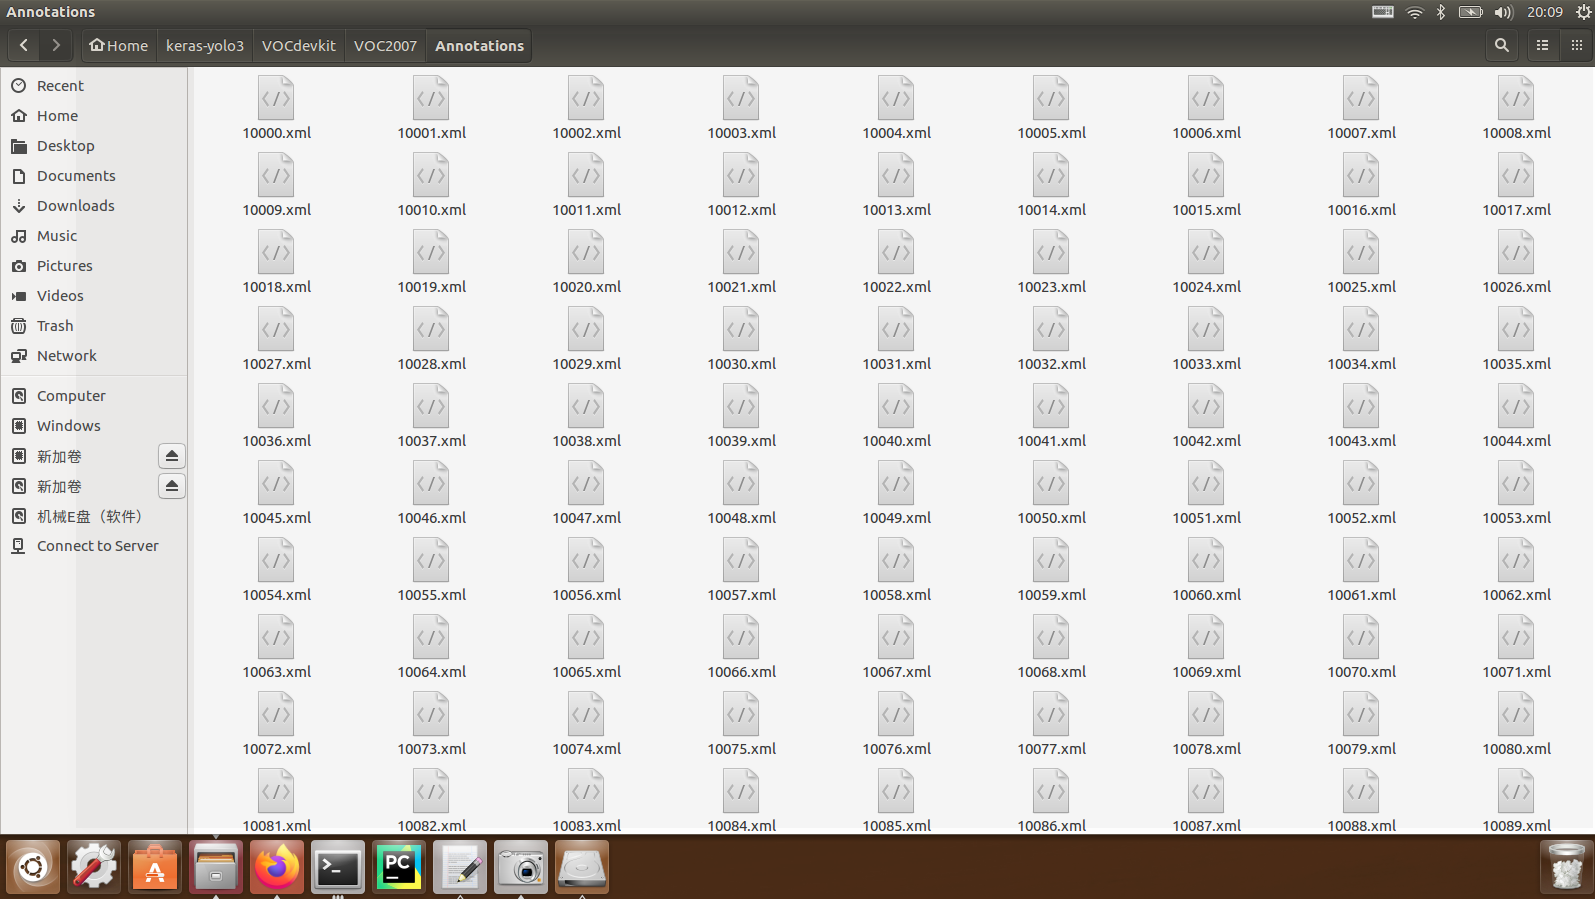
Task: Click the 10080.xml file name
Action: [x=1517, y=749]
